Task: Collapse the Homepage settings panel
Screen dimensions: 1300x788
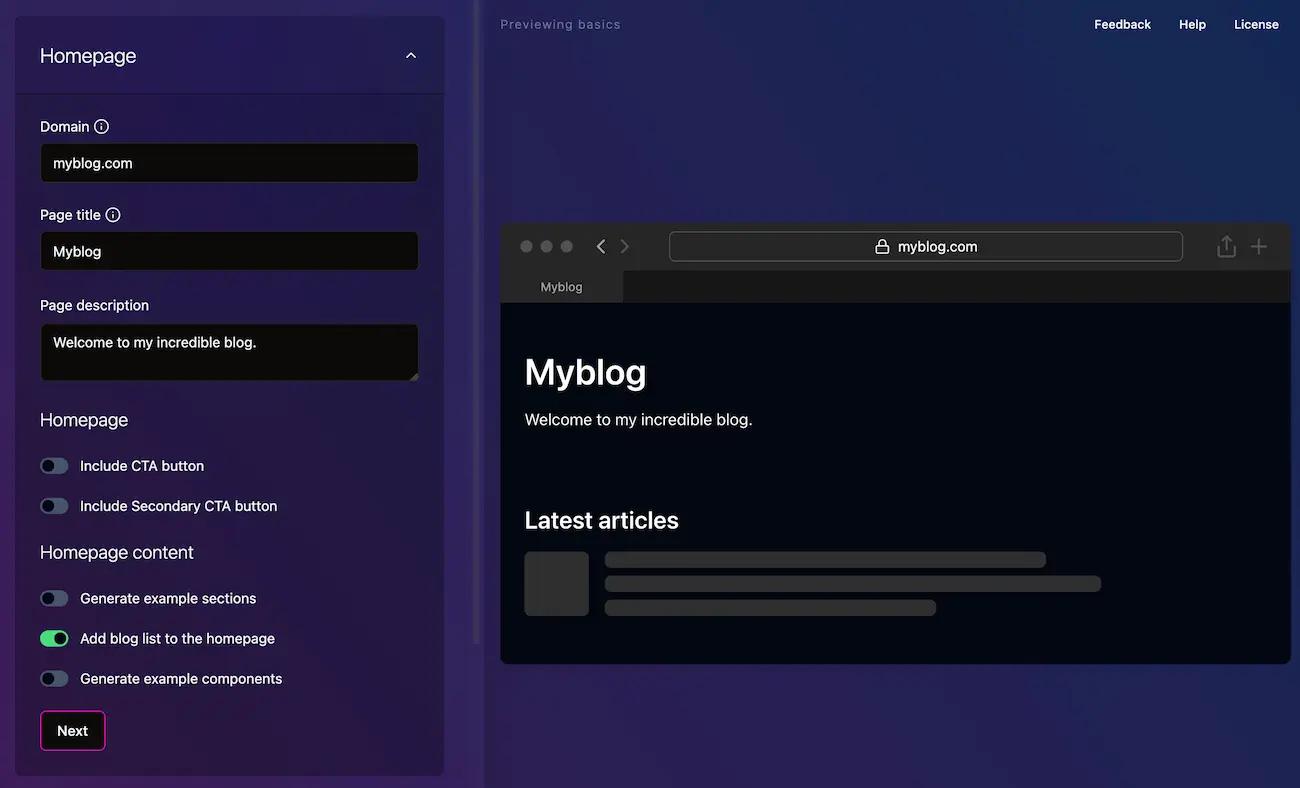Action: click(410, 55)
